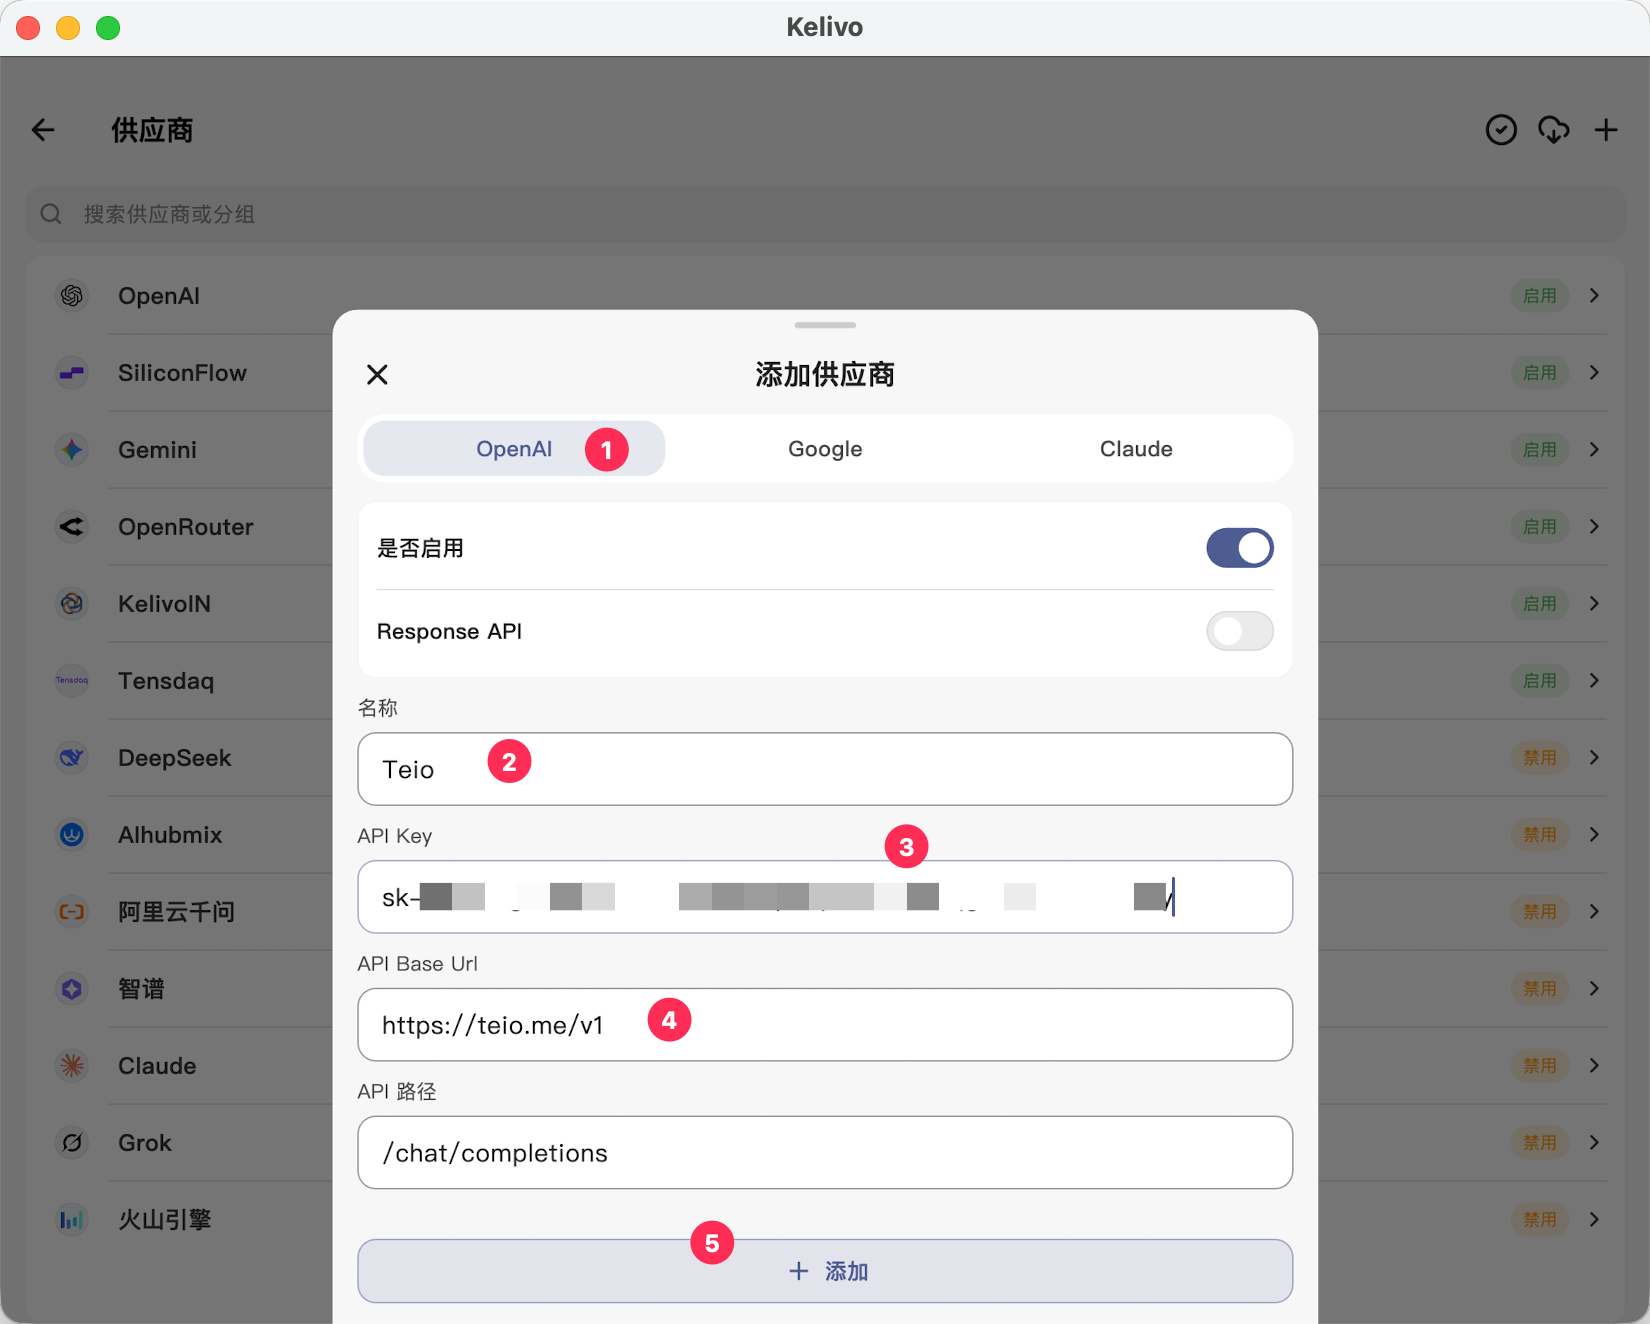This screenshot has height=1324, width=1650.
Task: Open the 火山引擎 provider name
Action: 165,1220
